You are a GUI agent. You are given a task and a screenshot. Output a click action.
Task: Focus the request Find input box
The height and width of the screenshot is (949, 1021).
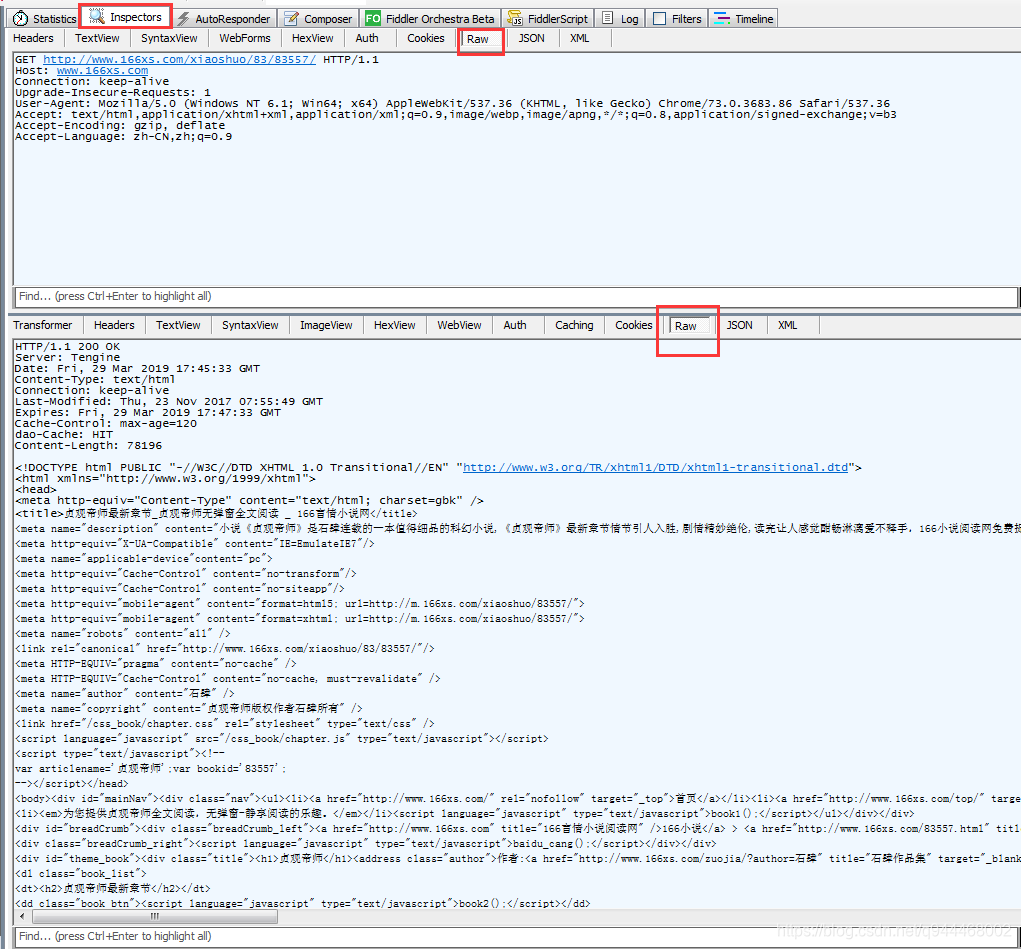tap(516, 296)
